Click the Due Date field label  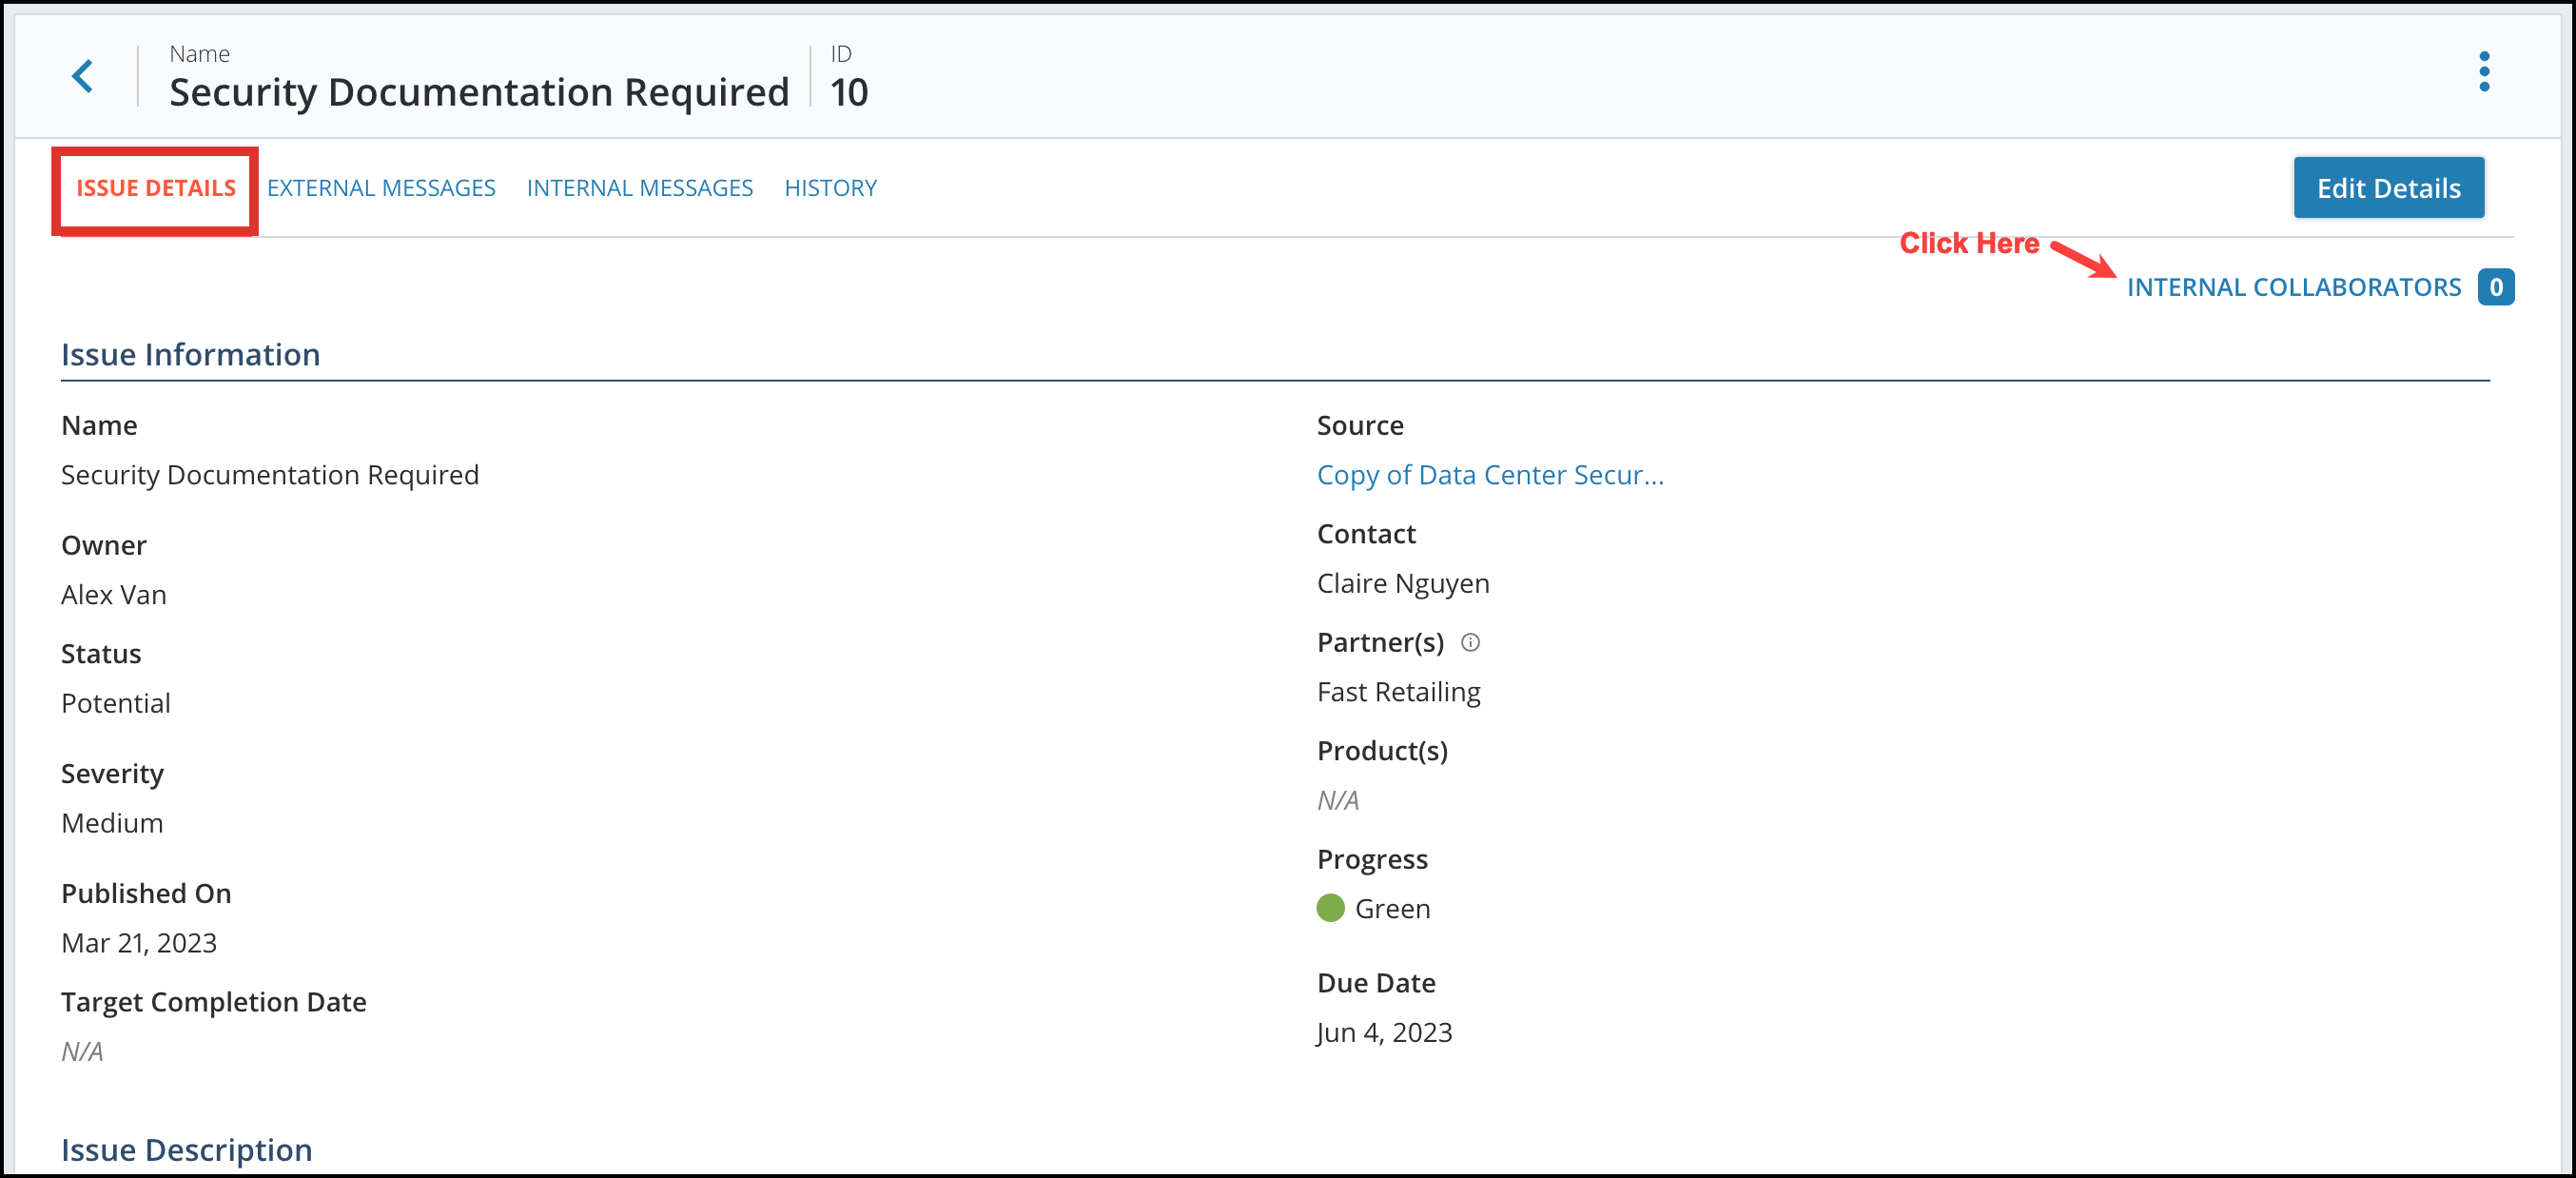[1376, 983]
